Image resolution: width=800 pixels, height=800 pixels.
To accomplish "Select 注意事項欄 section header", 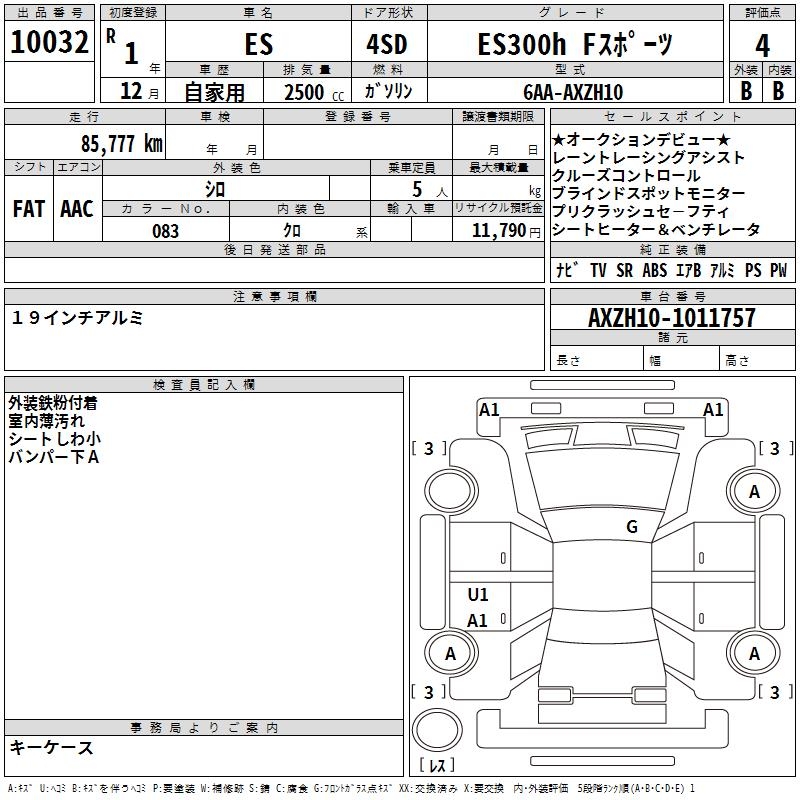I will 274,296.
